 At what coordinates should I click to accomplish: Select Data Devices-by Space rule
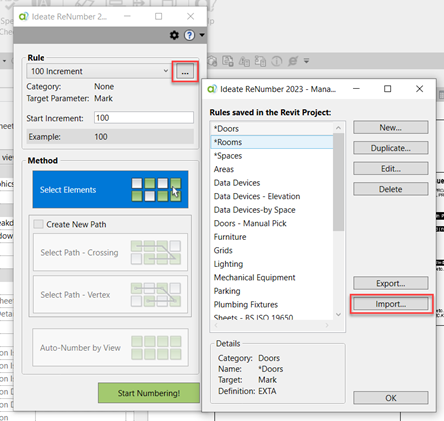[272, 210]
